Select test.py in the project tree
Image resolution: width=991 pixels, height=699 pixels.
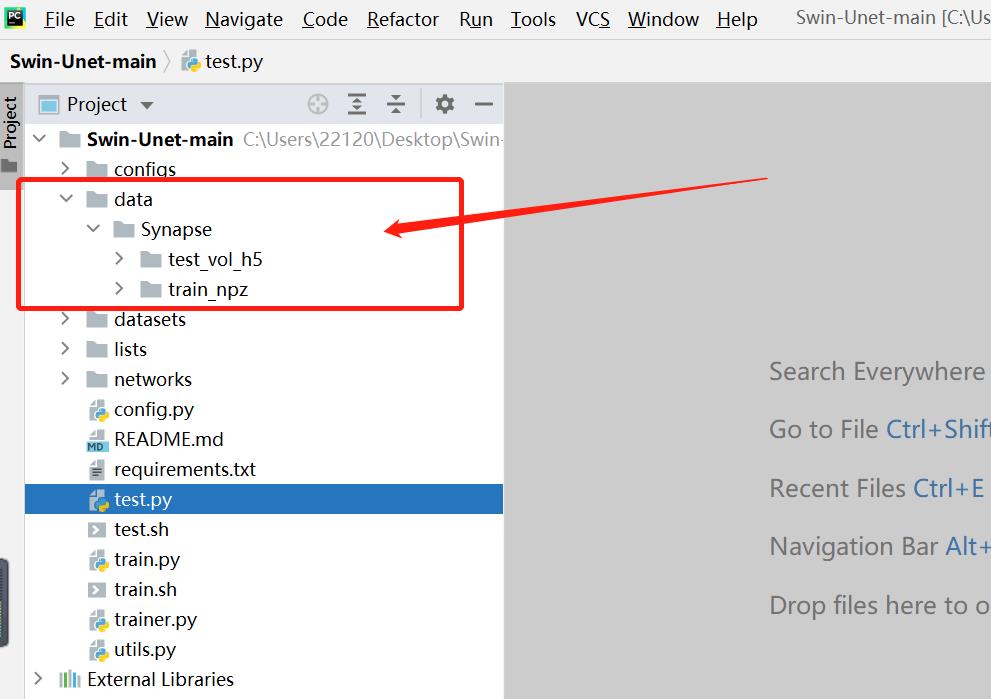(264, 500)
